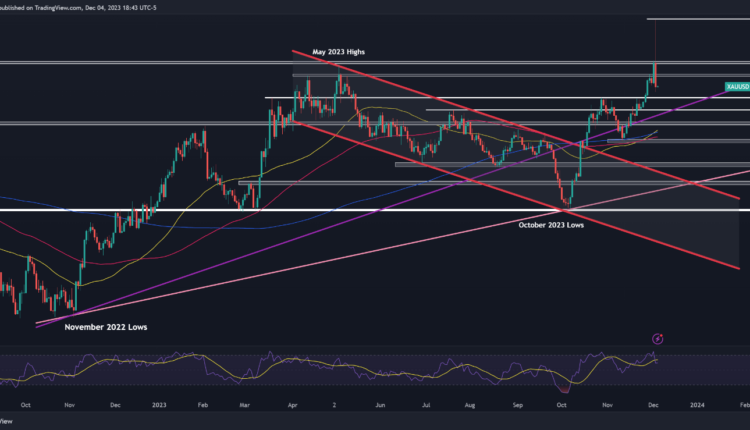
Task: Click the purple lightning-bolt event icon
Action: pyautogui.click(x=658, y=339)
